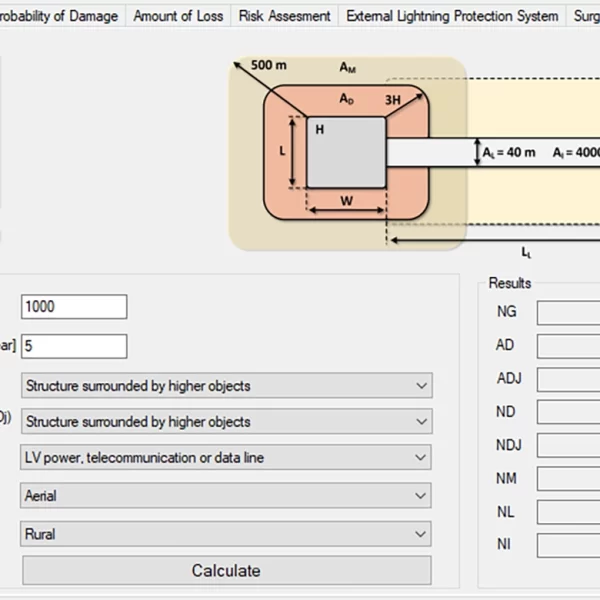Open the Rural environment dropdown
This screenshot has height=600, width=600.
pyautogui.click(x=226, y=534)
